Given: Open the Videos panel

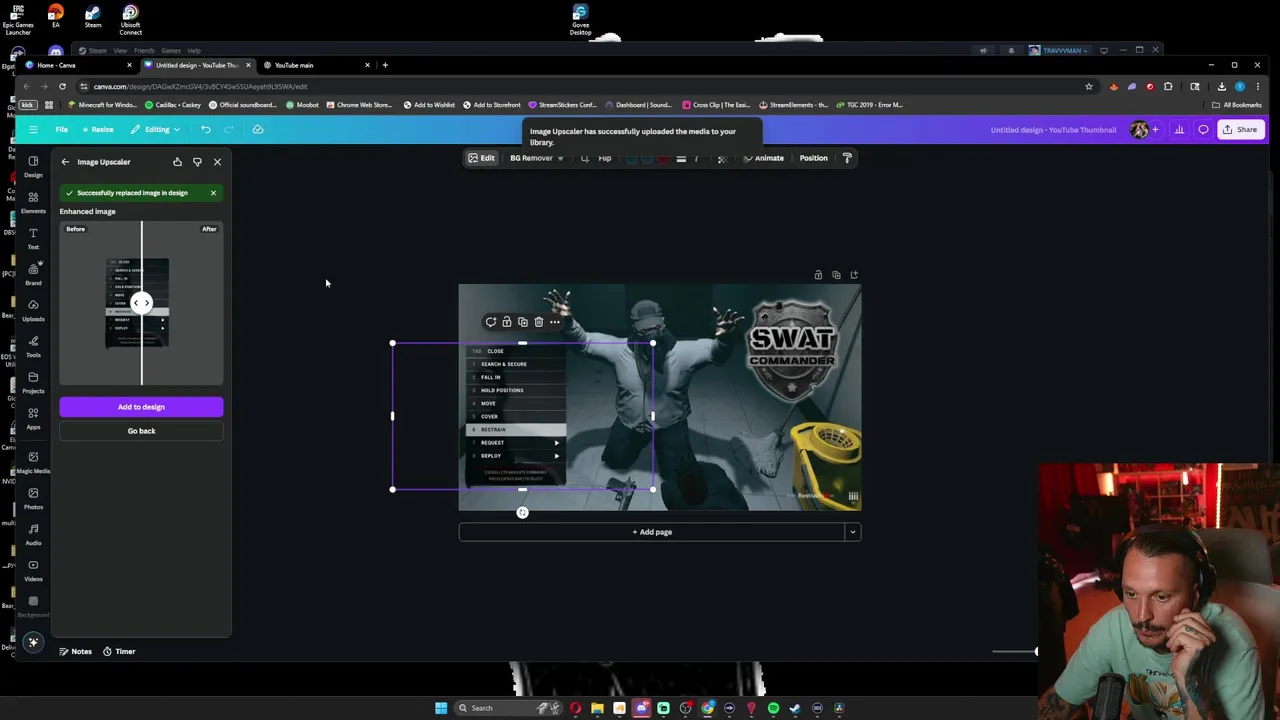Looking at the screenshot, I should (33, 570).
